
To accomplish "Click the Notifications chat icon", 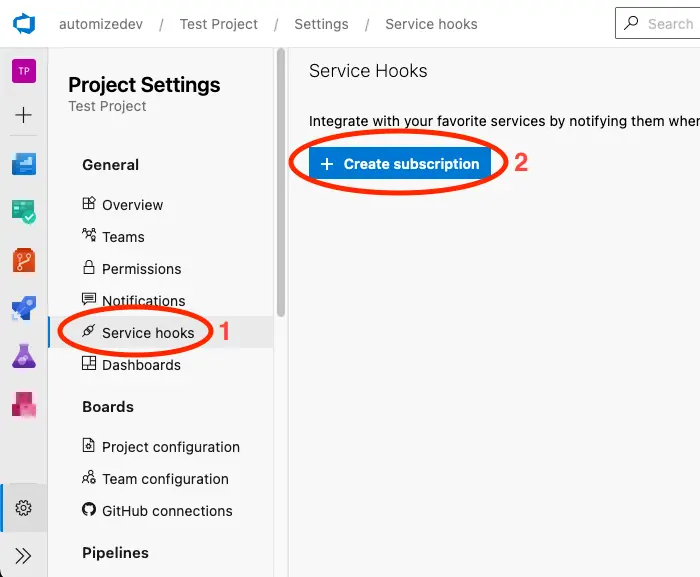I will (x=89, y=299).
